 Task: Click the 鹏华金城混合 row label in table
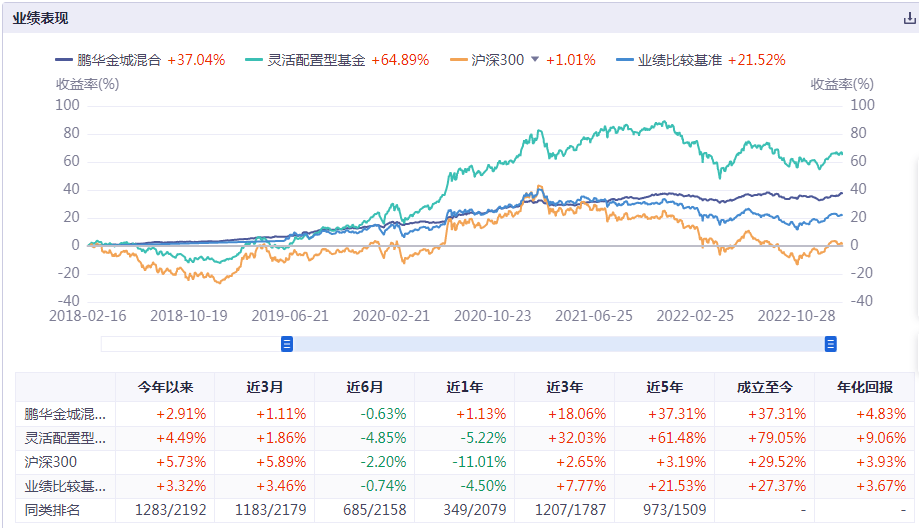[x=64, y=413]
